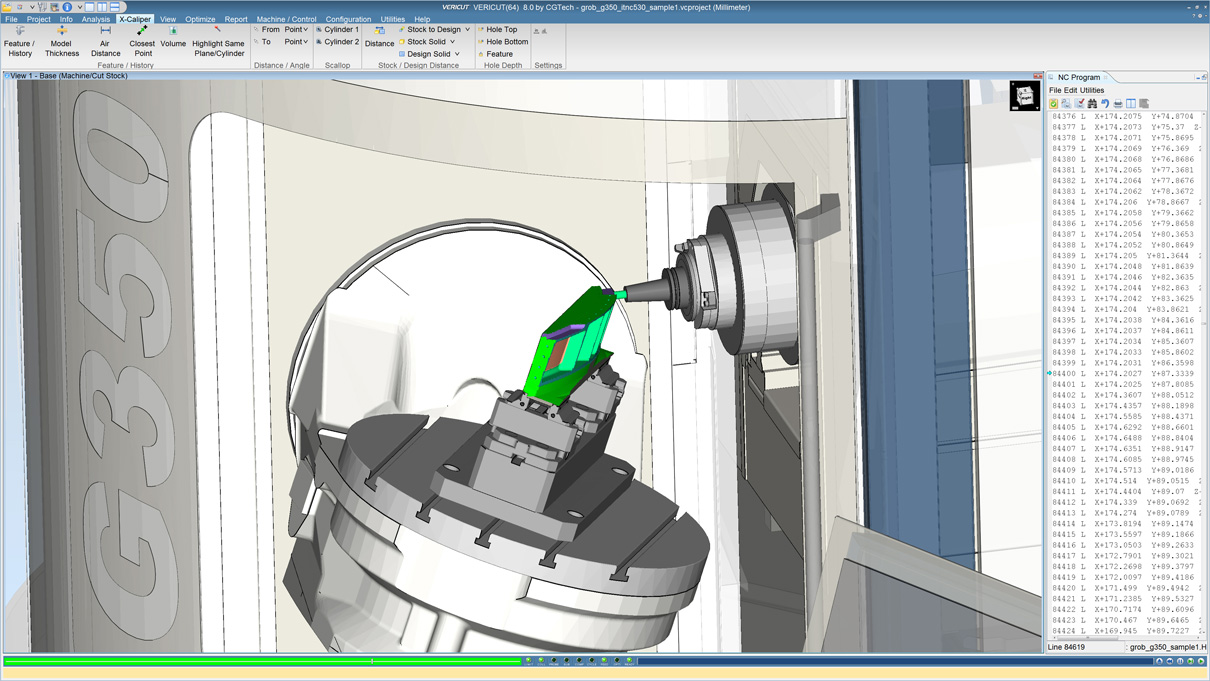The width and height of the screenshot is (1210, 681).
Task: Click the rewind simulation button
Action: pyautogui.click(x=1169, y=661)
